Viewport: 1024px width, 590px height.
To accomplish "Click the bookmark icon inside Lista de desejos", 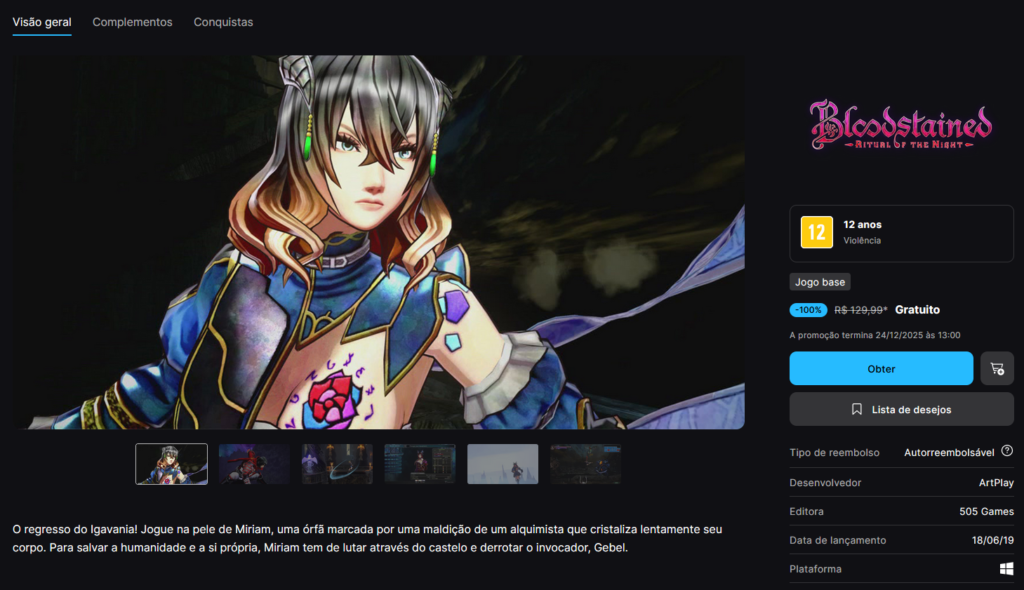I will 855,408.
